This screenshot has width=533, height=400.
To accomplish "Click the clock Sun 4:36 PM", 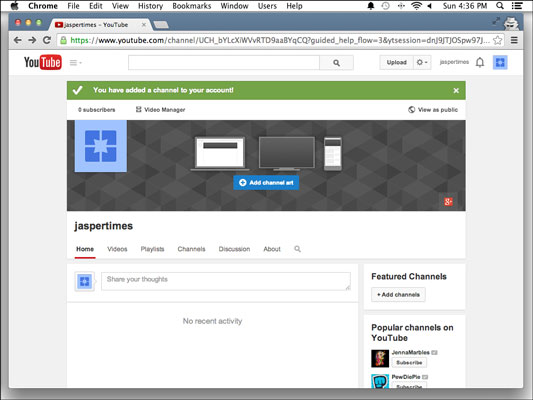I will (465, 6).
